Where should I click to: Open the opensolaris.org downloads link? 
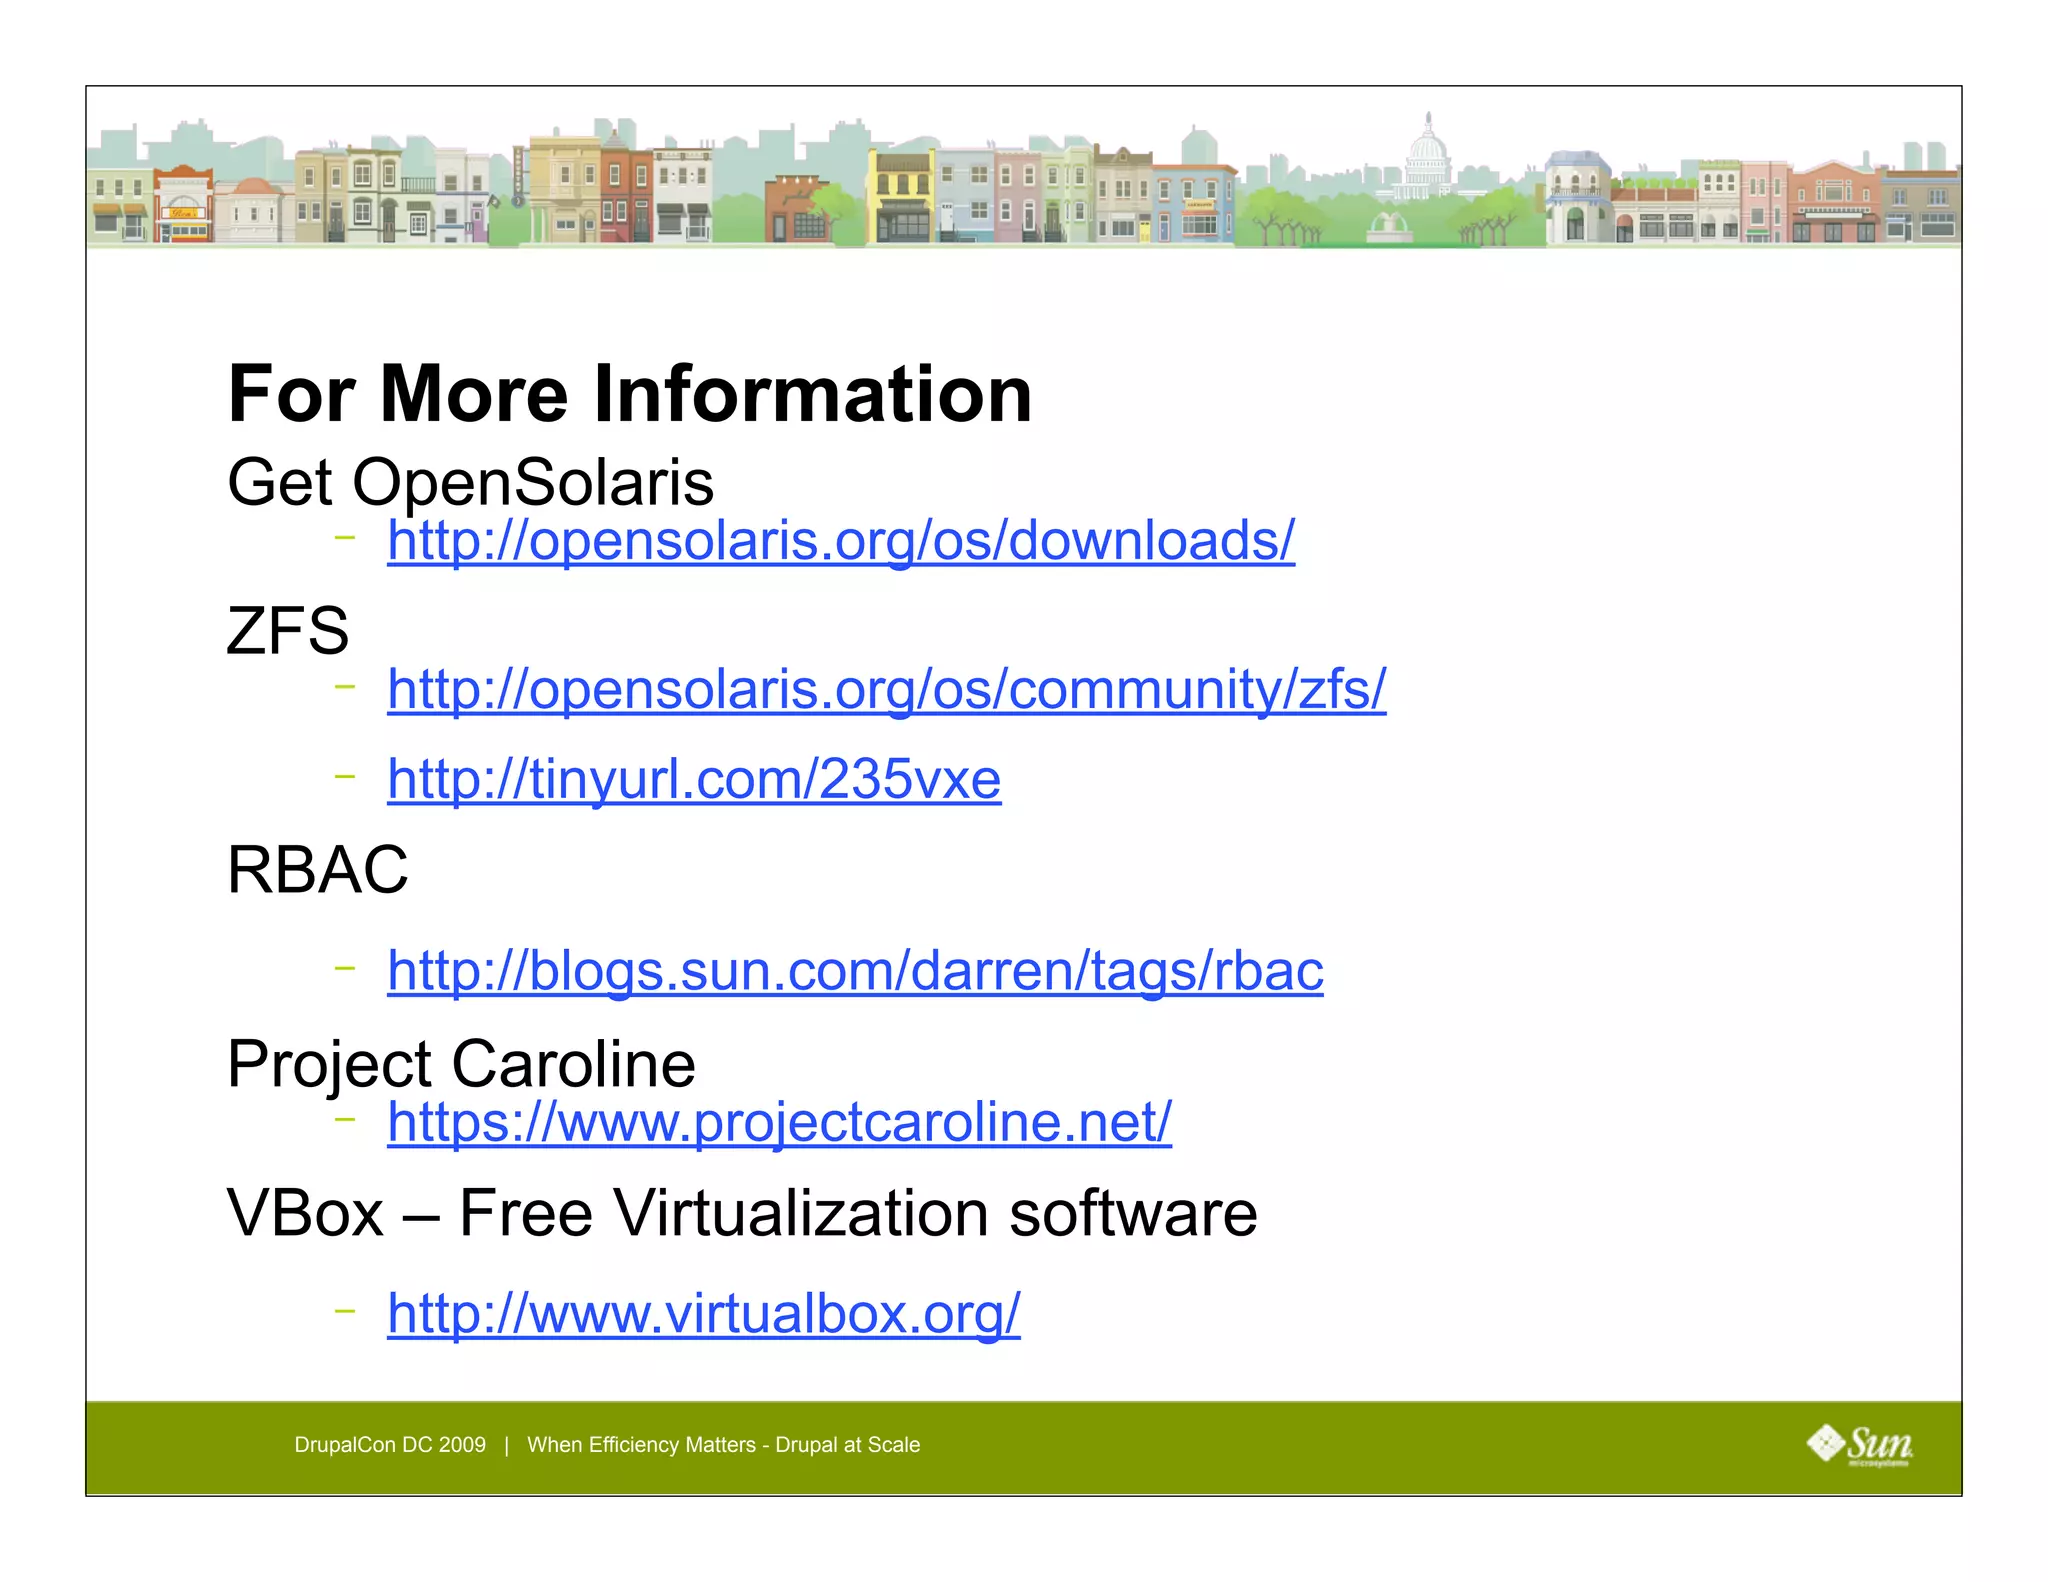coord(840,541)
